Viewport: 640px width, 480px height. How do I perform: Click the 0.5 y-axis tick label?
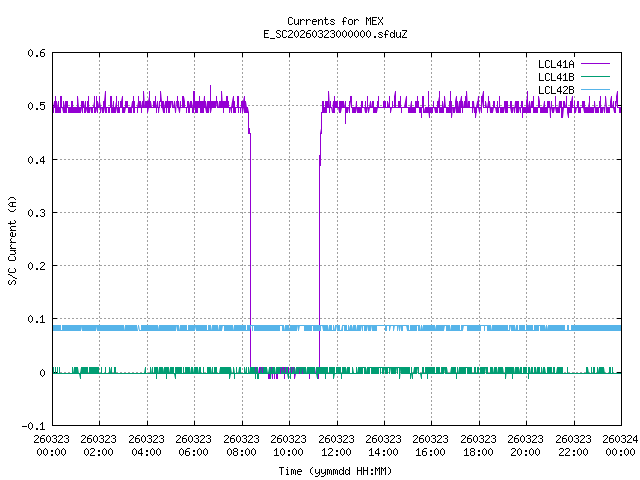(35, 107)
